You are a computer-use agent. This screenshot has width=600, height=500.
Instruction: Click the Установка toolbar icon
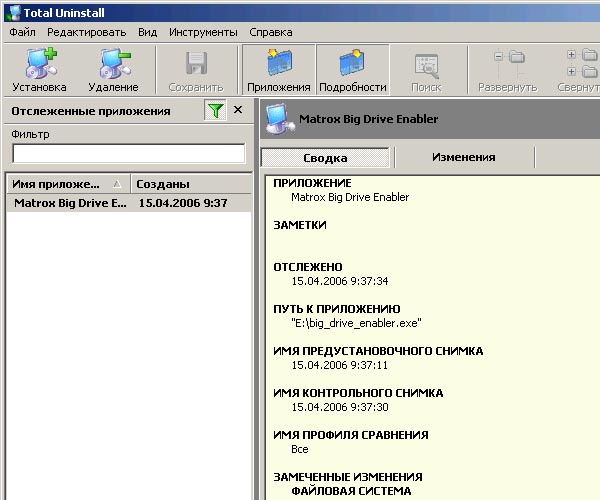pos(40,63)
